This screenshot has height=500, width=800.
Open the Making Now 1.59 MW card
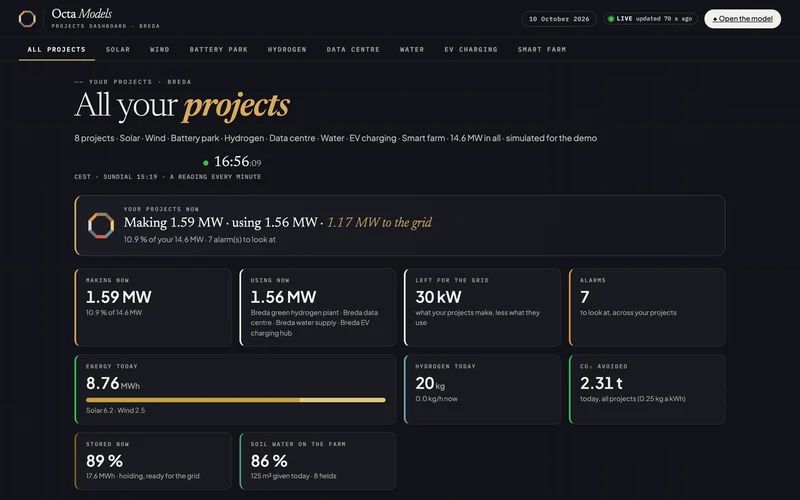[153, 307]
